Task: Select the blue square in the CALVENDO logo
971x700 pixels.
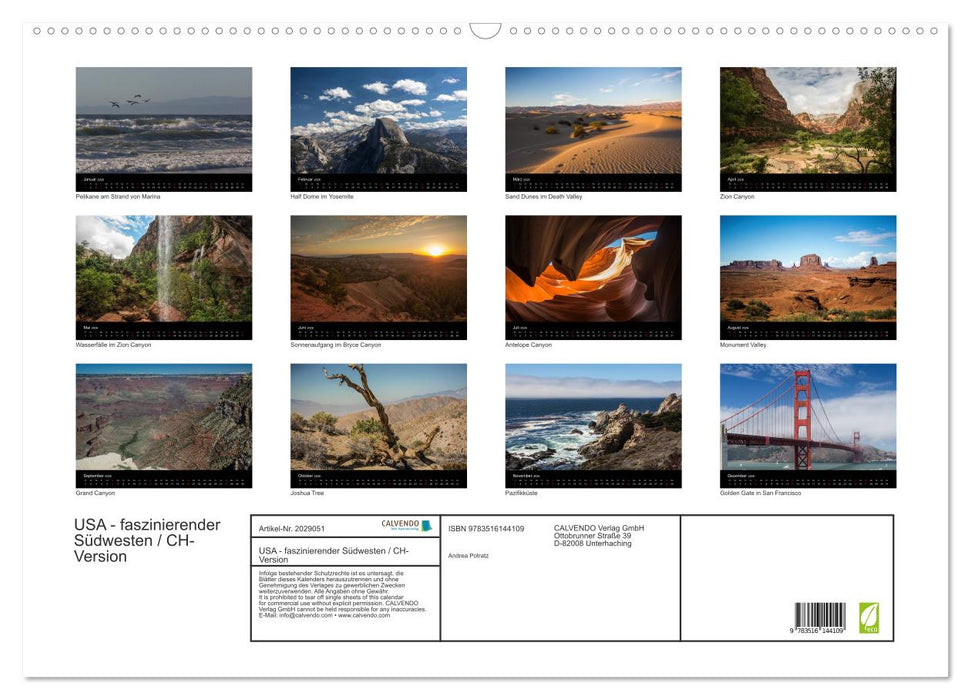Action: point(426,525)
